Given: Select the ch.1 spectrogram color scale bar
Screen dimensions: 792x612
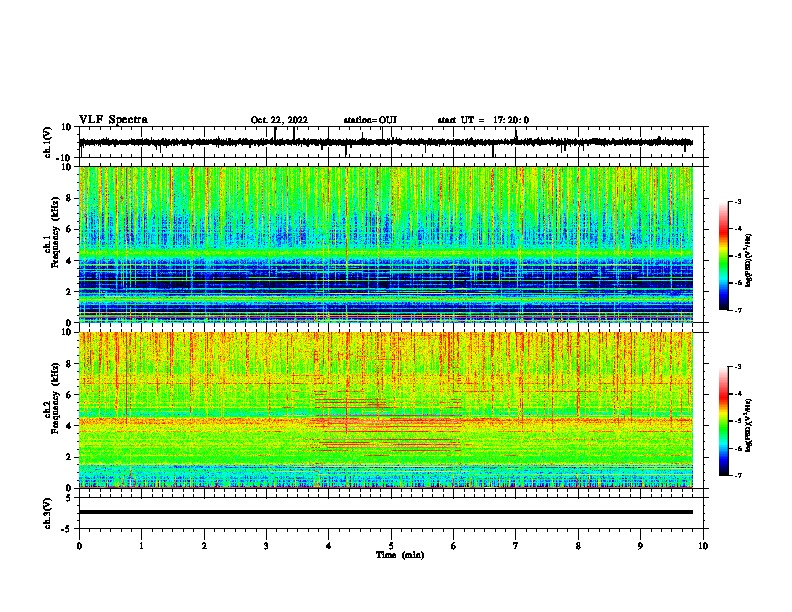Looking at the screenshot, I should [723, 256].
